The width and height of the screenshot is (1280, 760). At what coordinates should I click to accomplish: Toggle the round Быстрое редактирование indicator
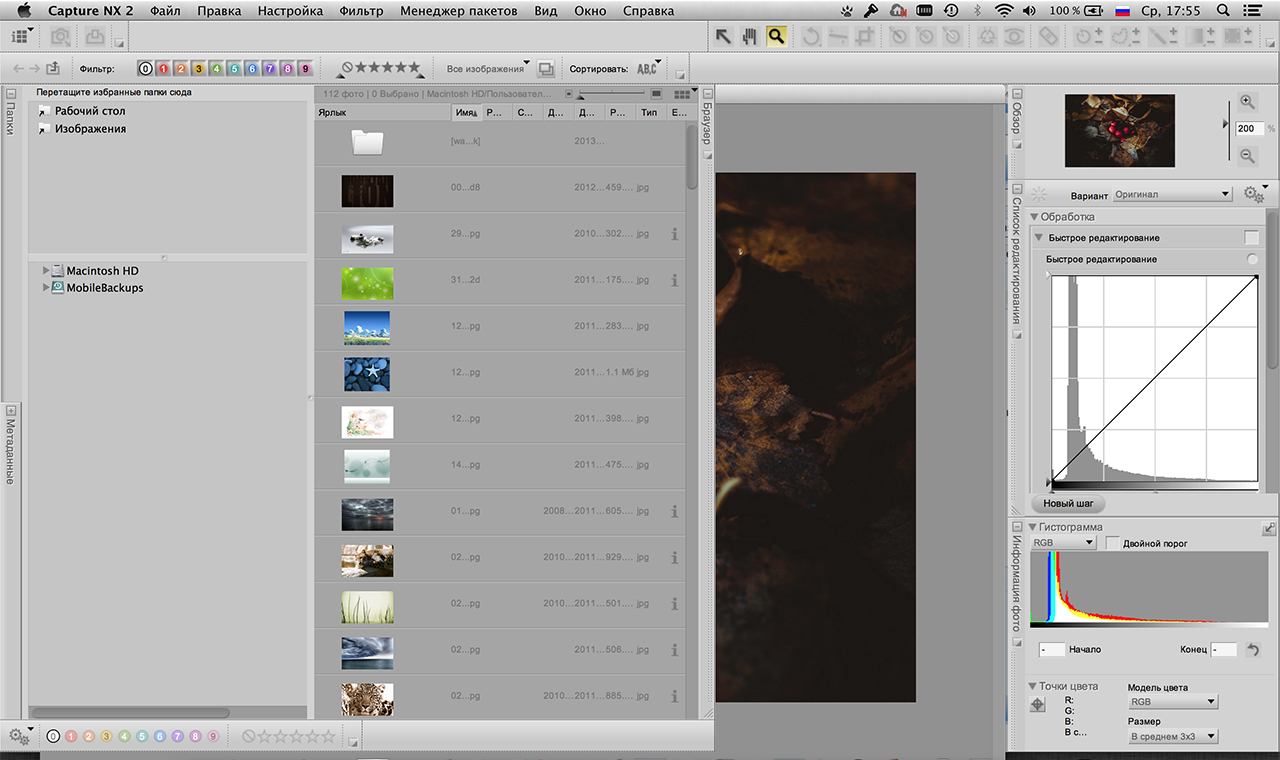point(1252,259)
